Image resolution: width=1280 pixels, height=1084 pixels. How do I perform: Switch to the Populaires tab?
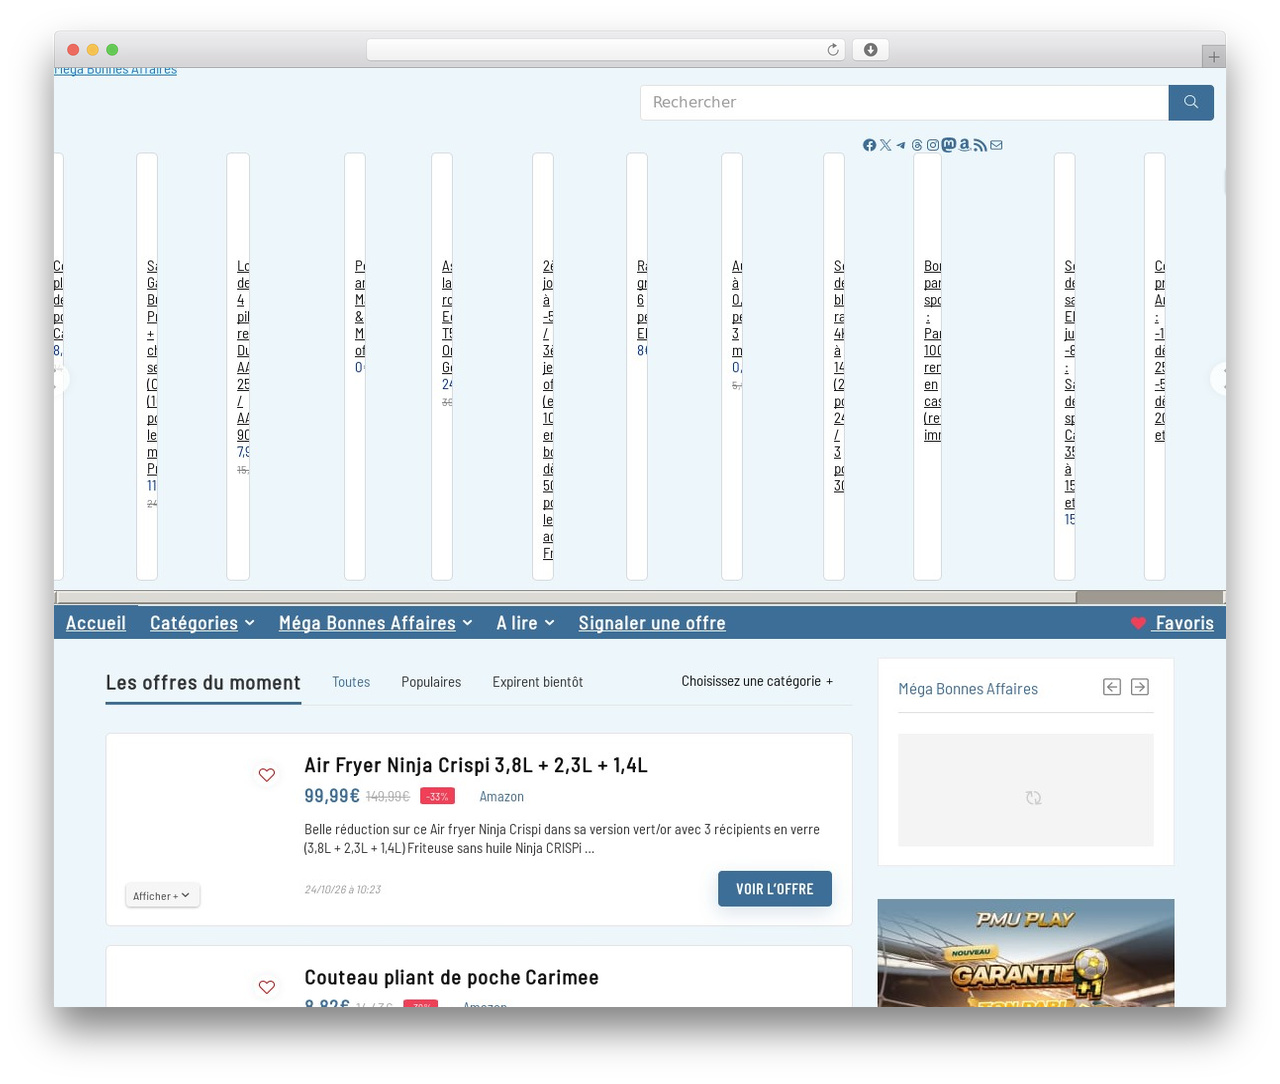pos(431,682)
